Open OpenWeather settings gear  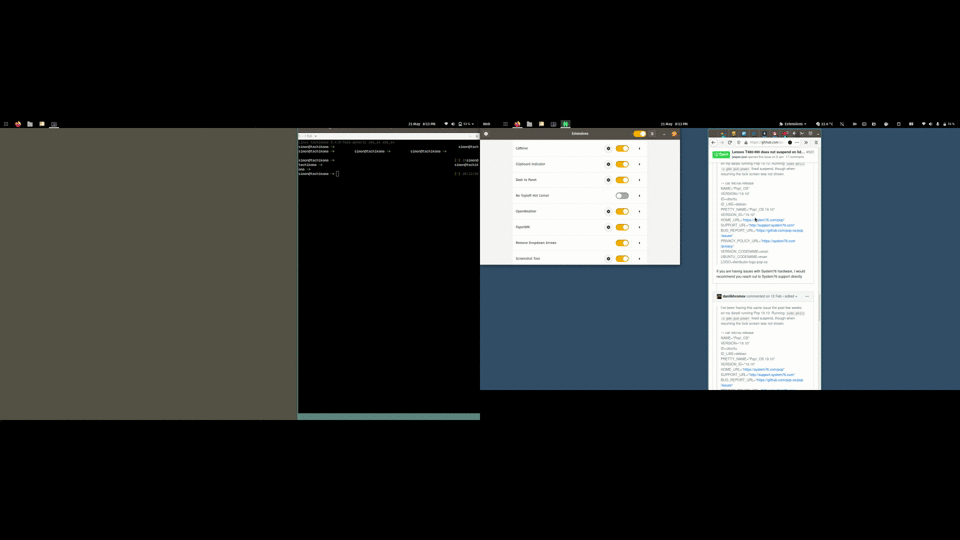(x=608, y=211)
